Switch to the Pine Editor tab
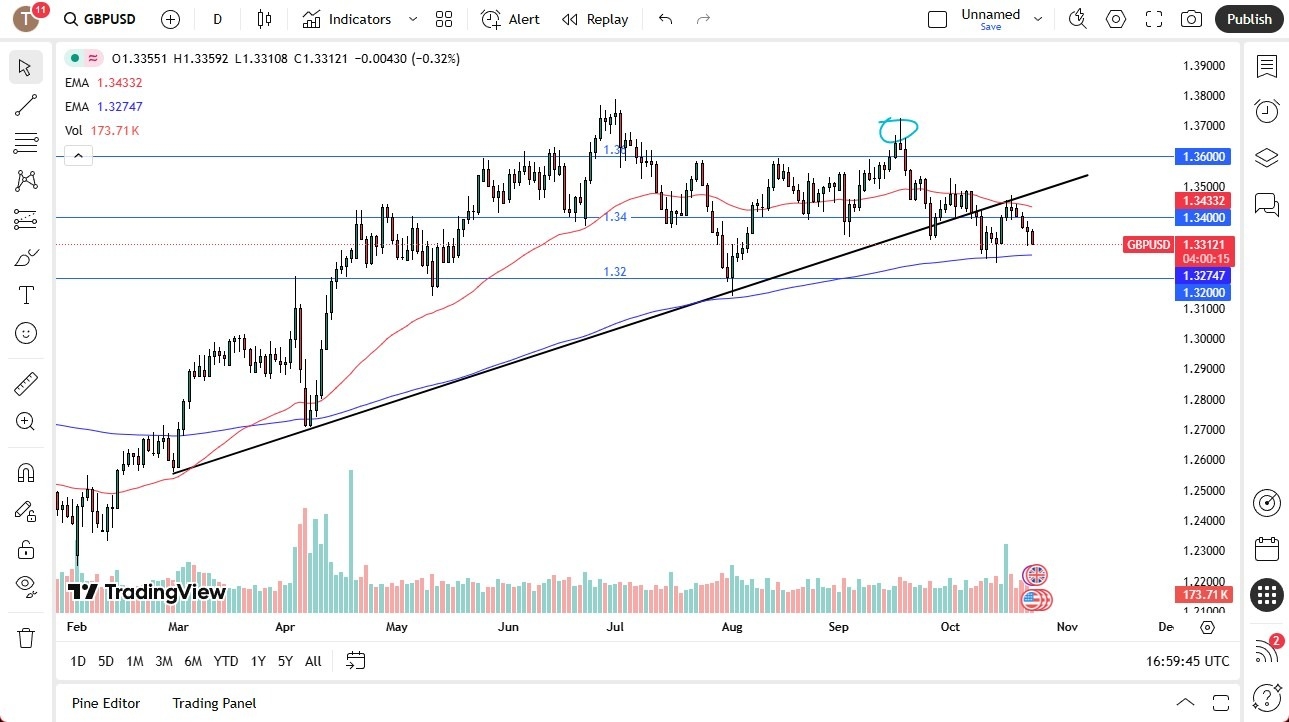1289x722 pixels. click(105, 703)
